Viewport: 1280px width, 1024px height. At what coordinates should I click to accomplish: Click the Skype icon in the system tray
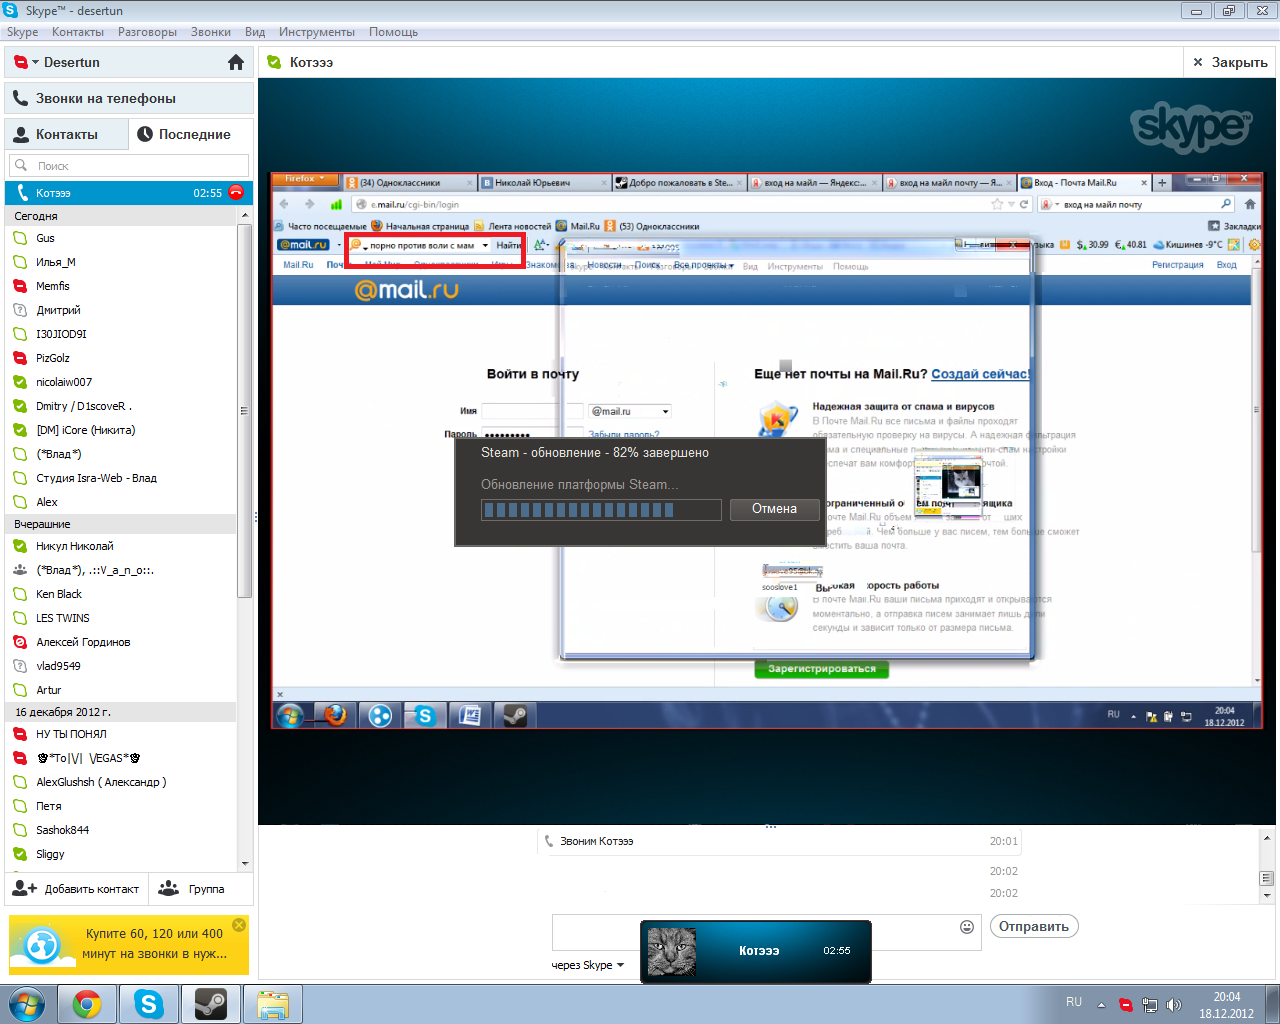coord(1126,1004)
